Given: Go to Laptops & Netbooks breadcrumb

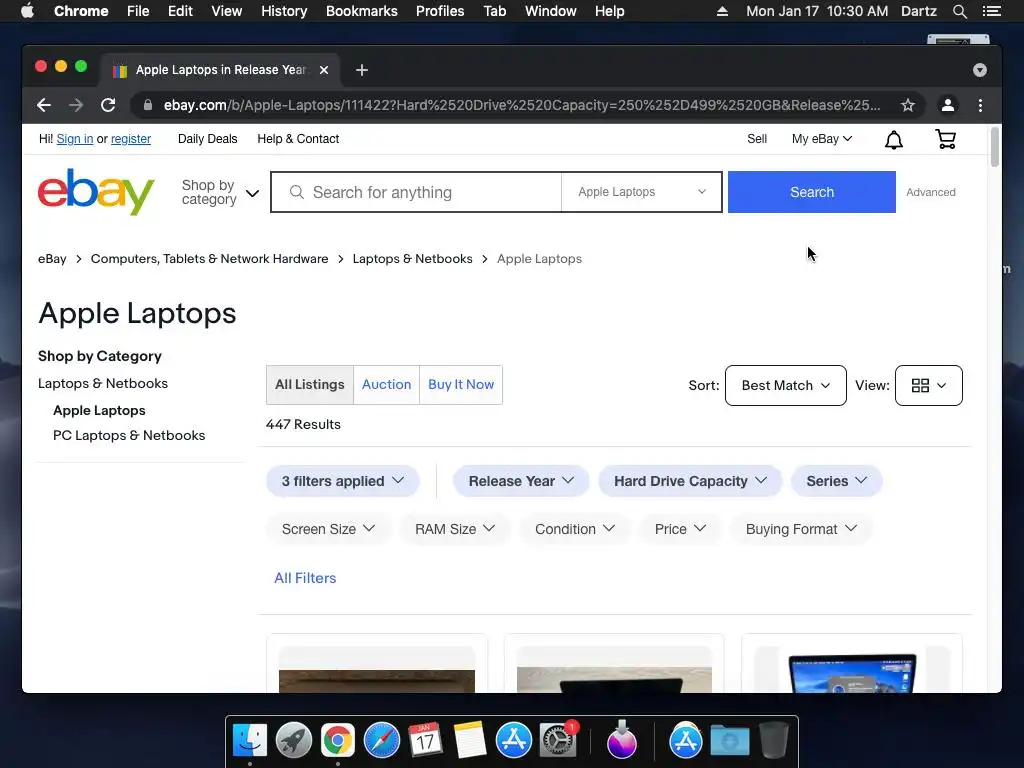Looking at the screenshot, I should [x=413, y=259].
